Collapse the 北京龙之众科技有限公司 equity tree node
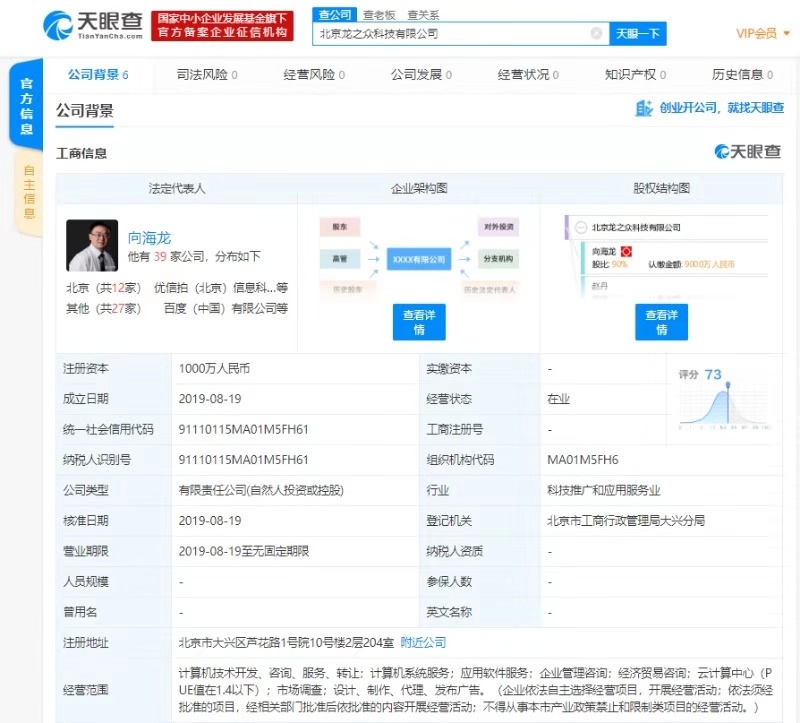800x723 pixels. (581, 228)
